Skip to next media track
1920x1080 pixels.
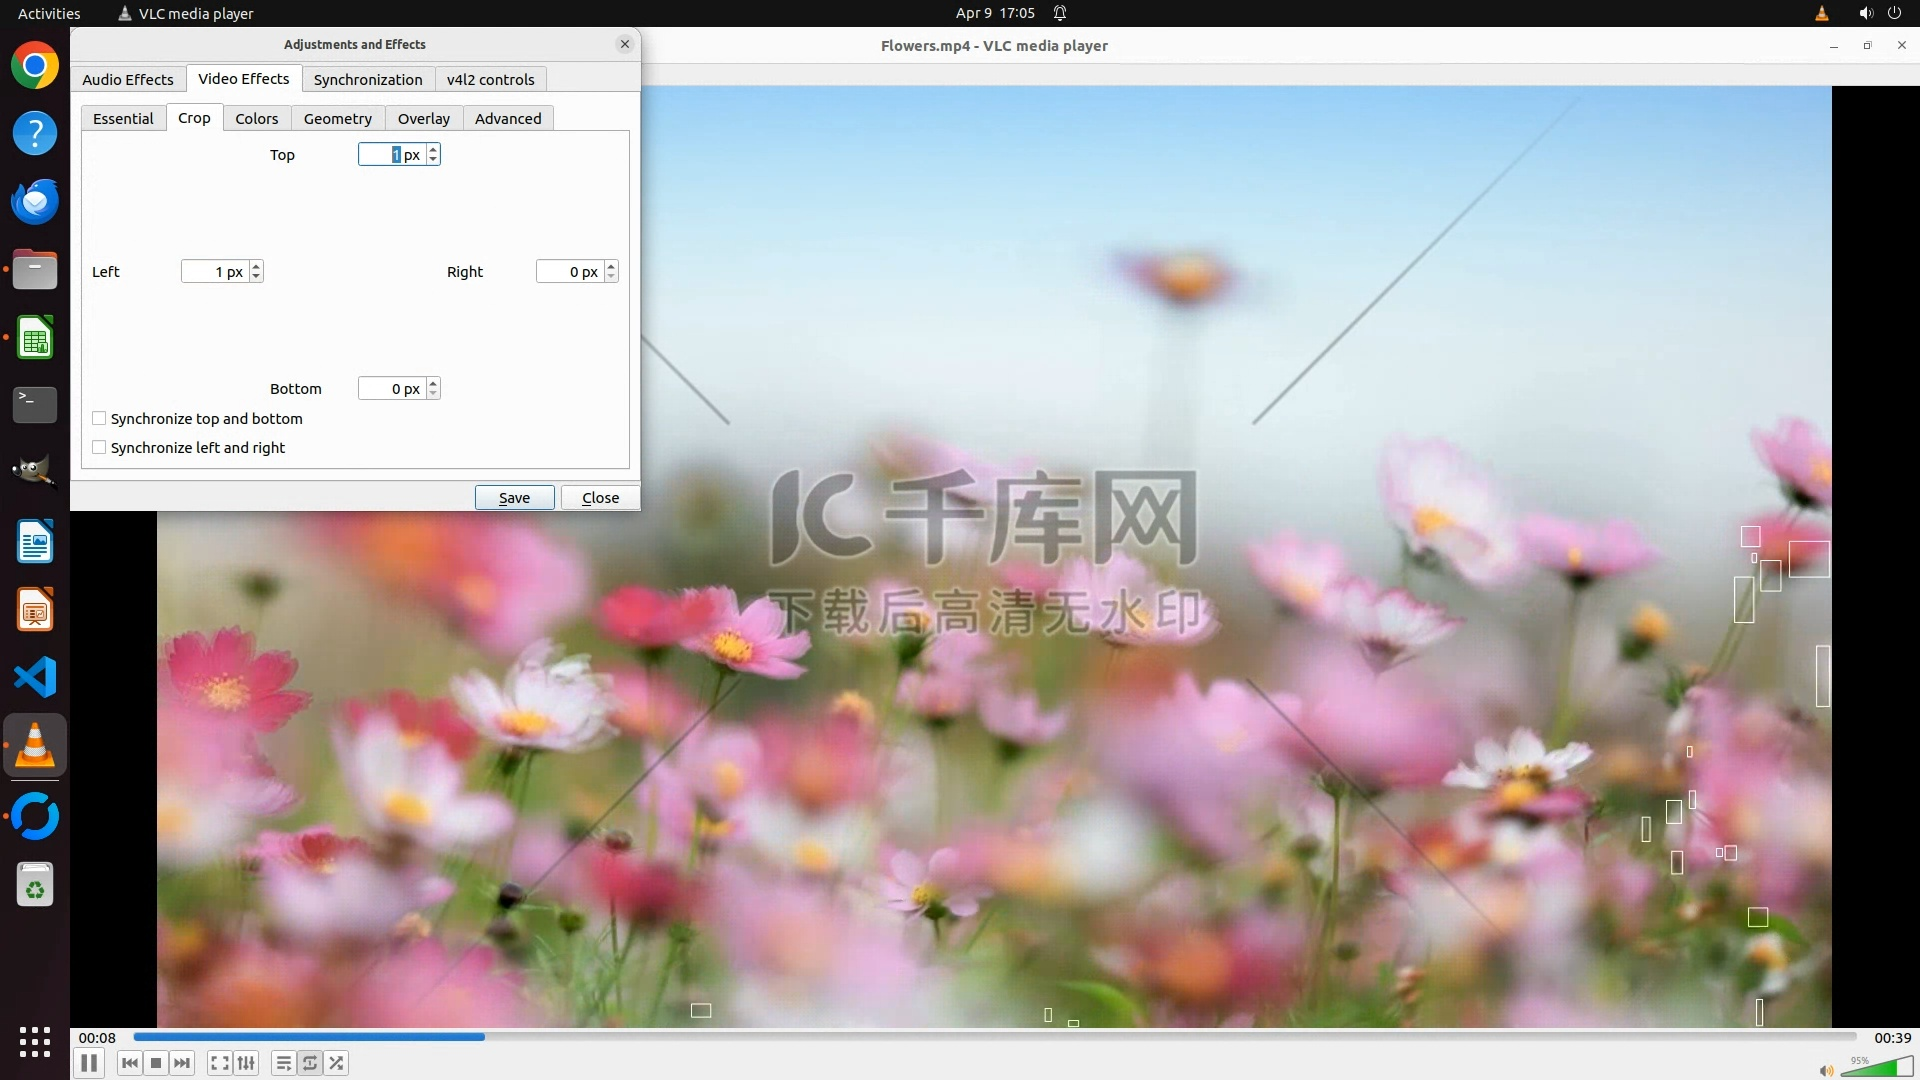point(182,1063)
